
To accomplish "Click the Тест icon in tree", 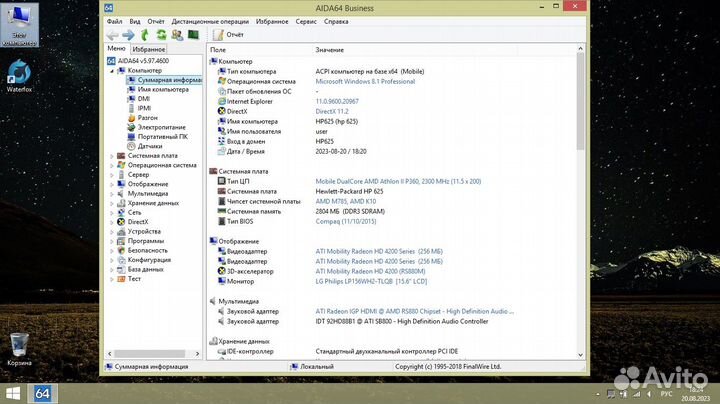I will pyautogui.click(x=121, y=279).
